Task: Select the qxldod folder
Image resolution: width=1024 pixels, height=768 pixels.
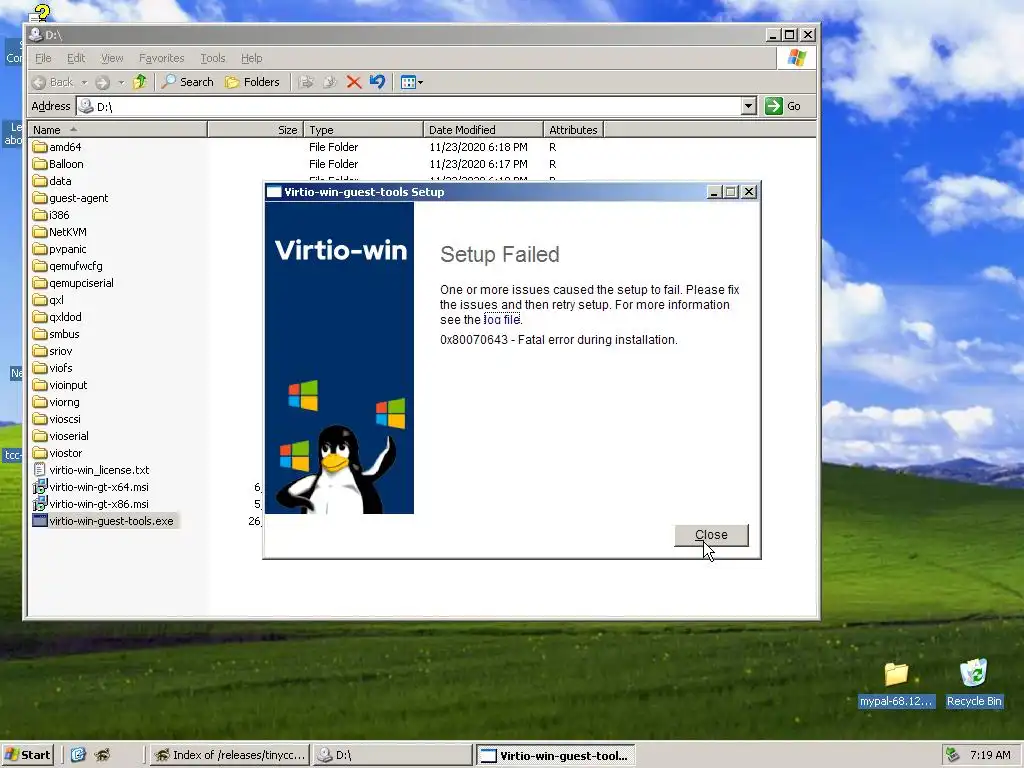Action: [57, 317]
